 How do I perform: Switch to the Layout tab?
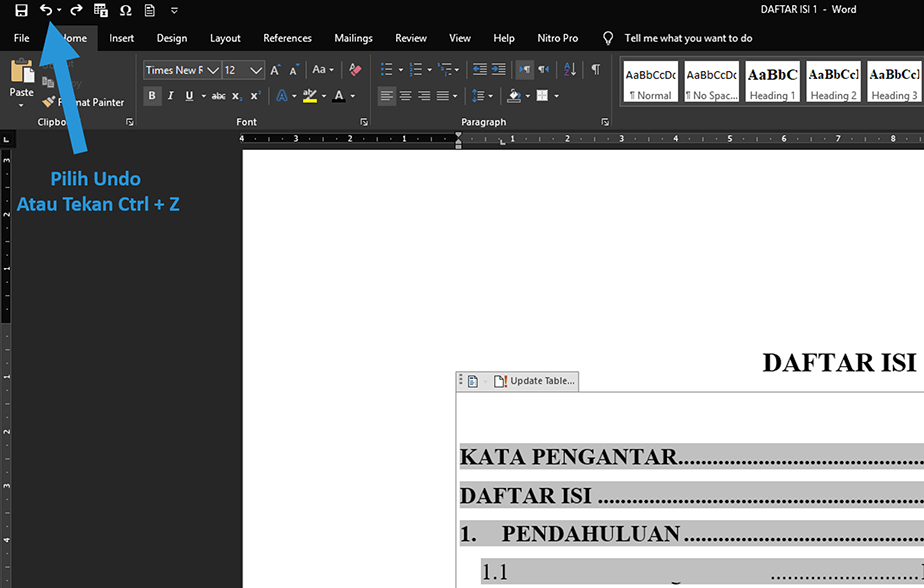tap(225, 38)
